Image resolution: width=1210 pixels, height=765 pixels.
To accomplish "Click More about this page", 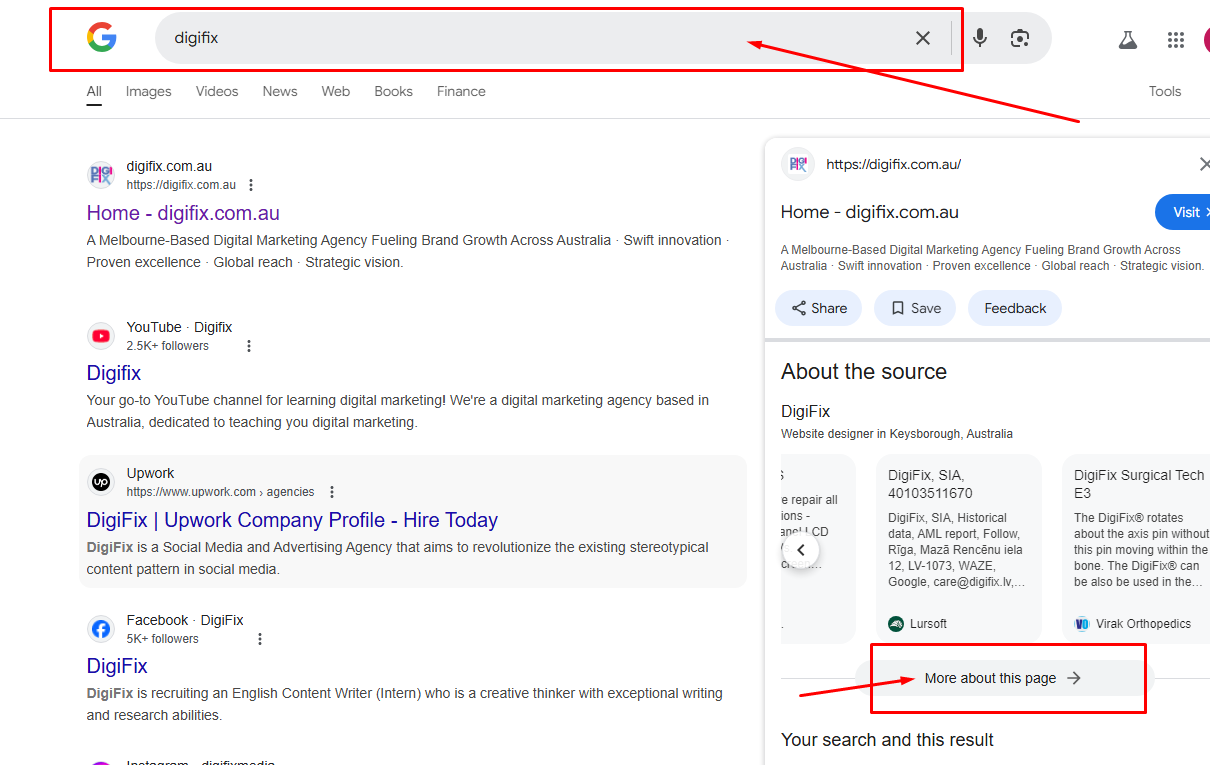I will click(1004, 678).
